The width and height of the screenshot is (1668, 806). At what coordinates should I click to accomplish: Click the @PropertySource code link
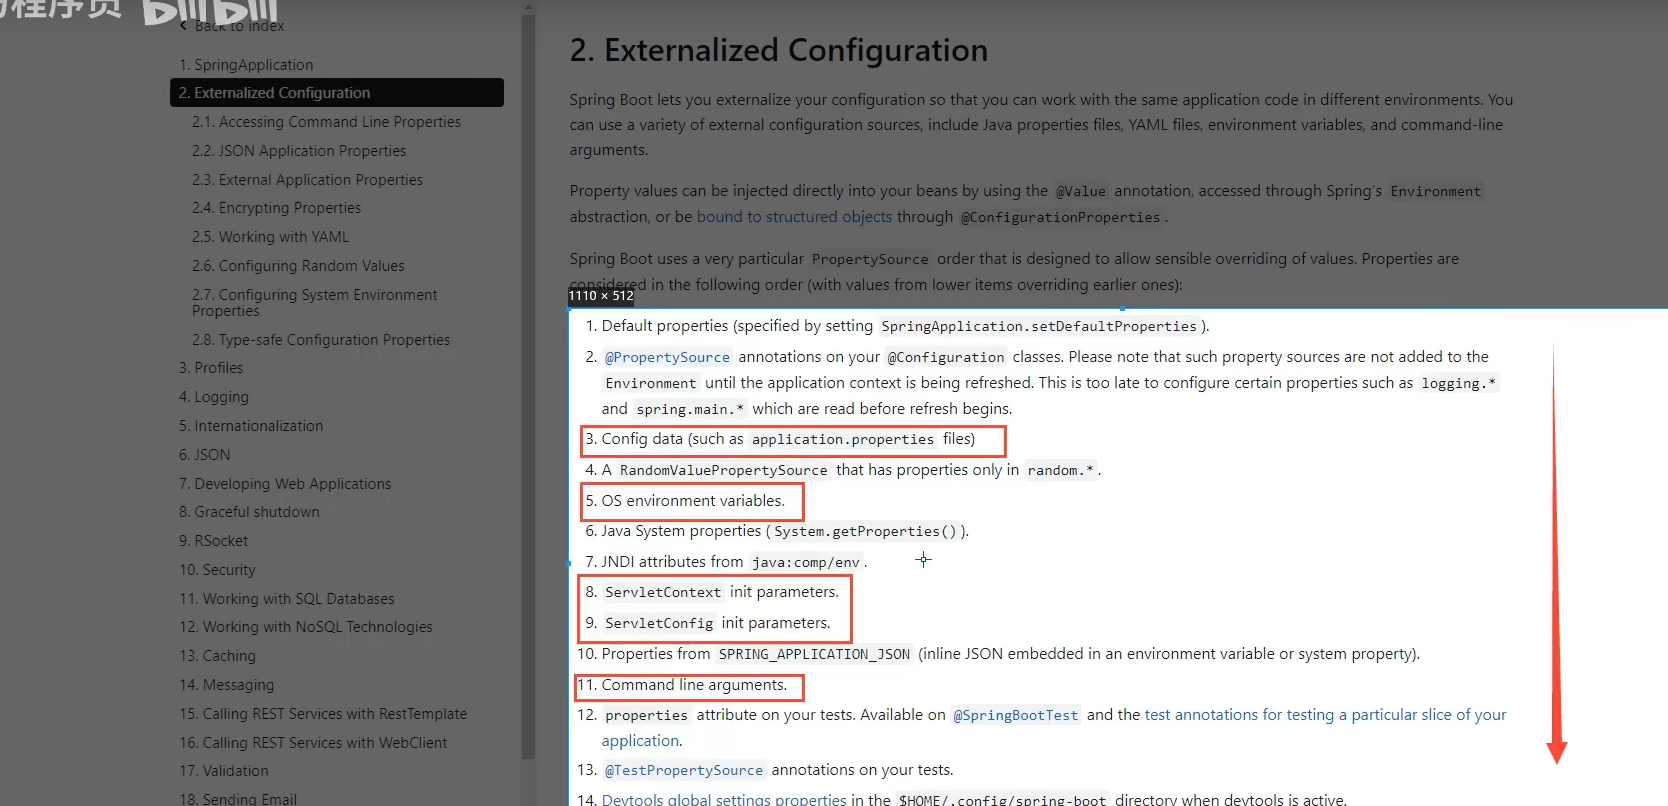tap(667, 357)
